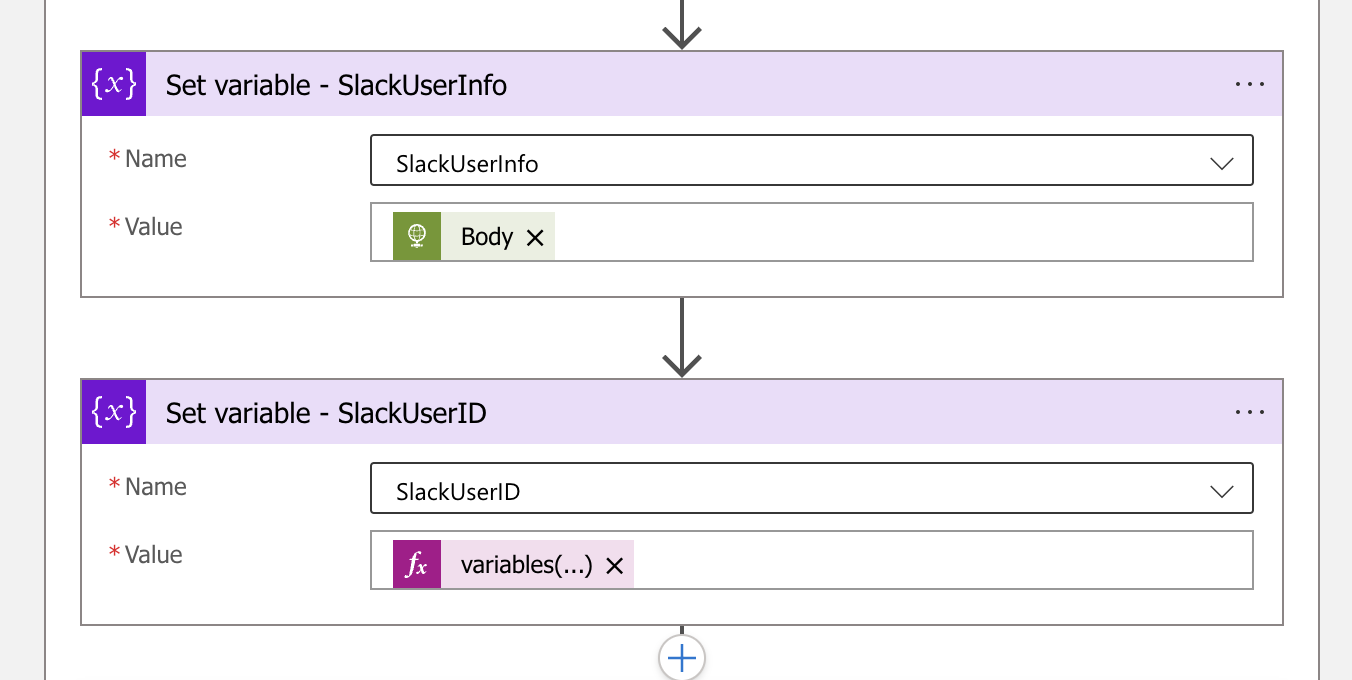Click the green Body token icon

click(417, 237)
